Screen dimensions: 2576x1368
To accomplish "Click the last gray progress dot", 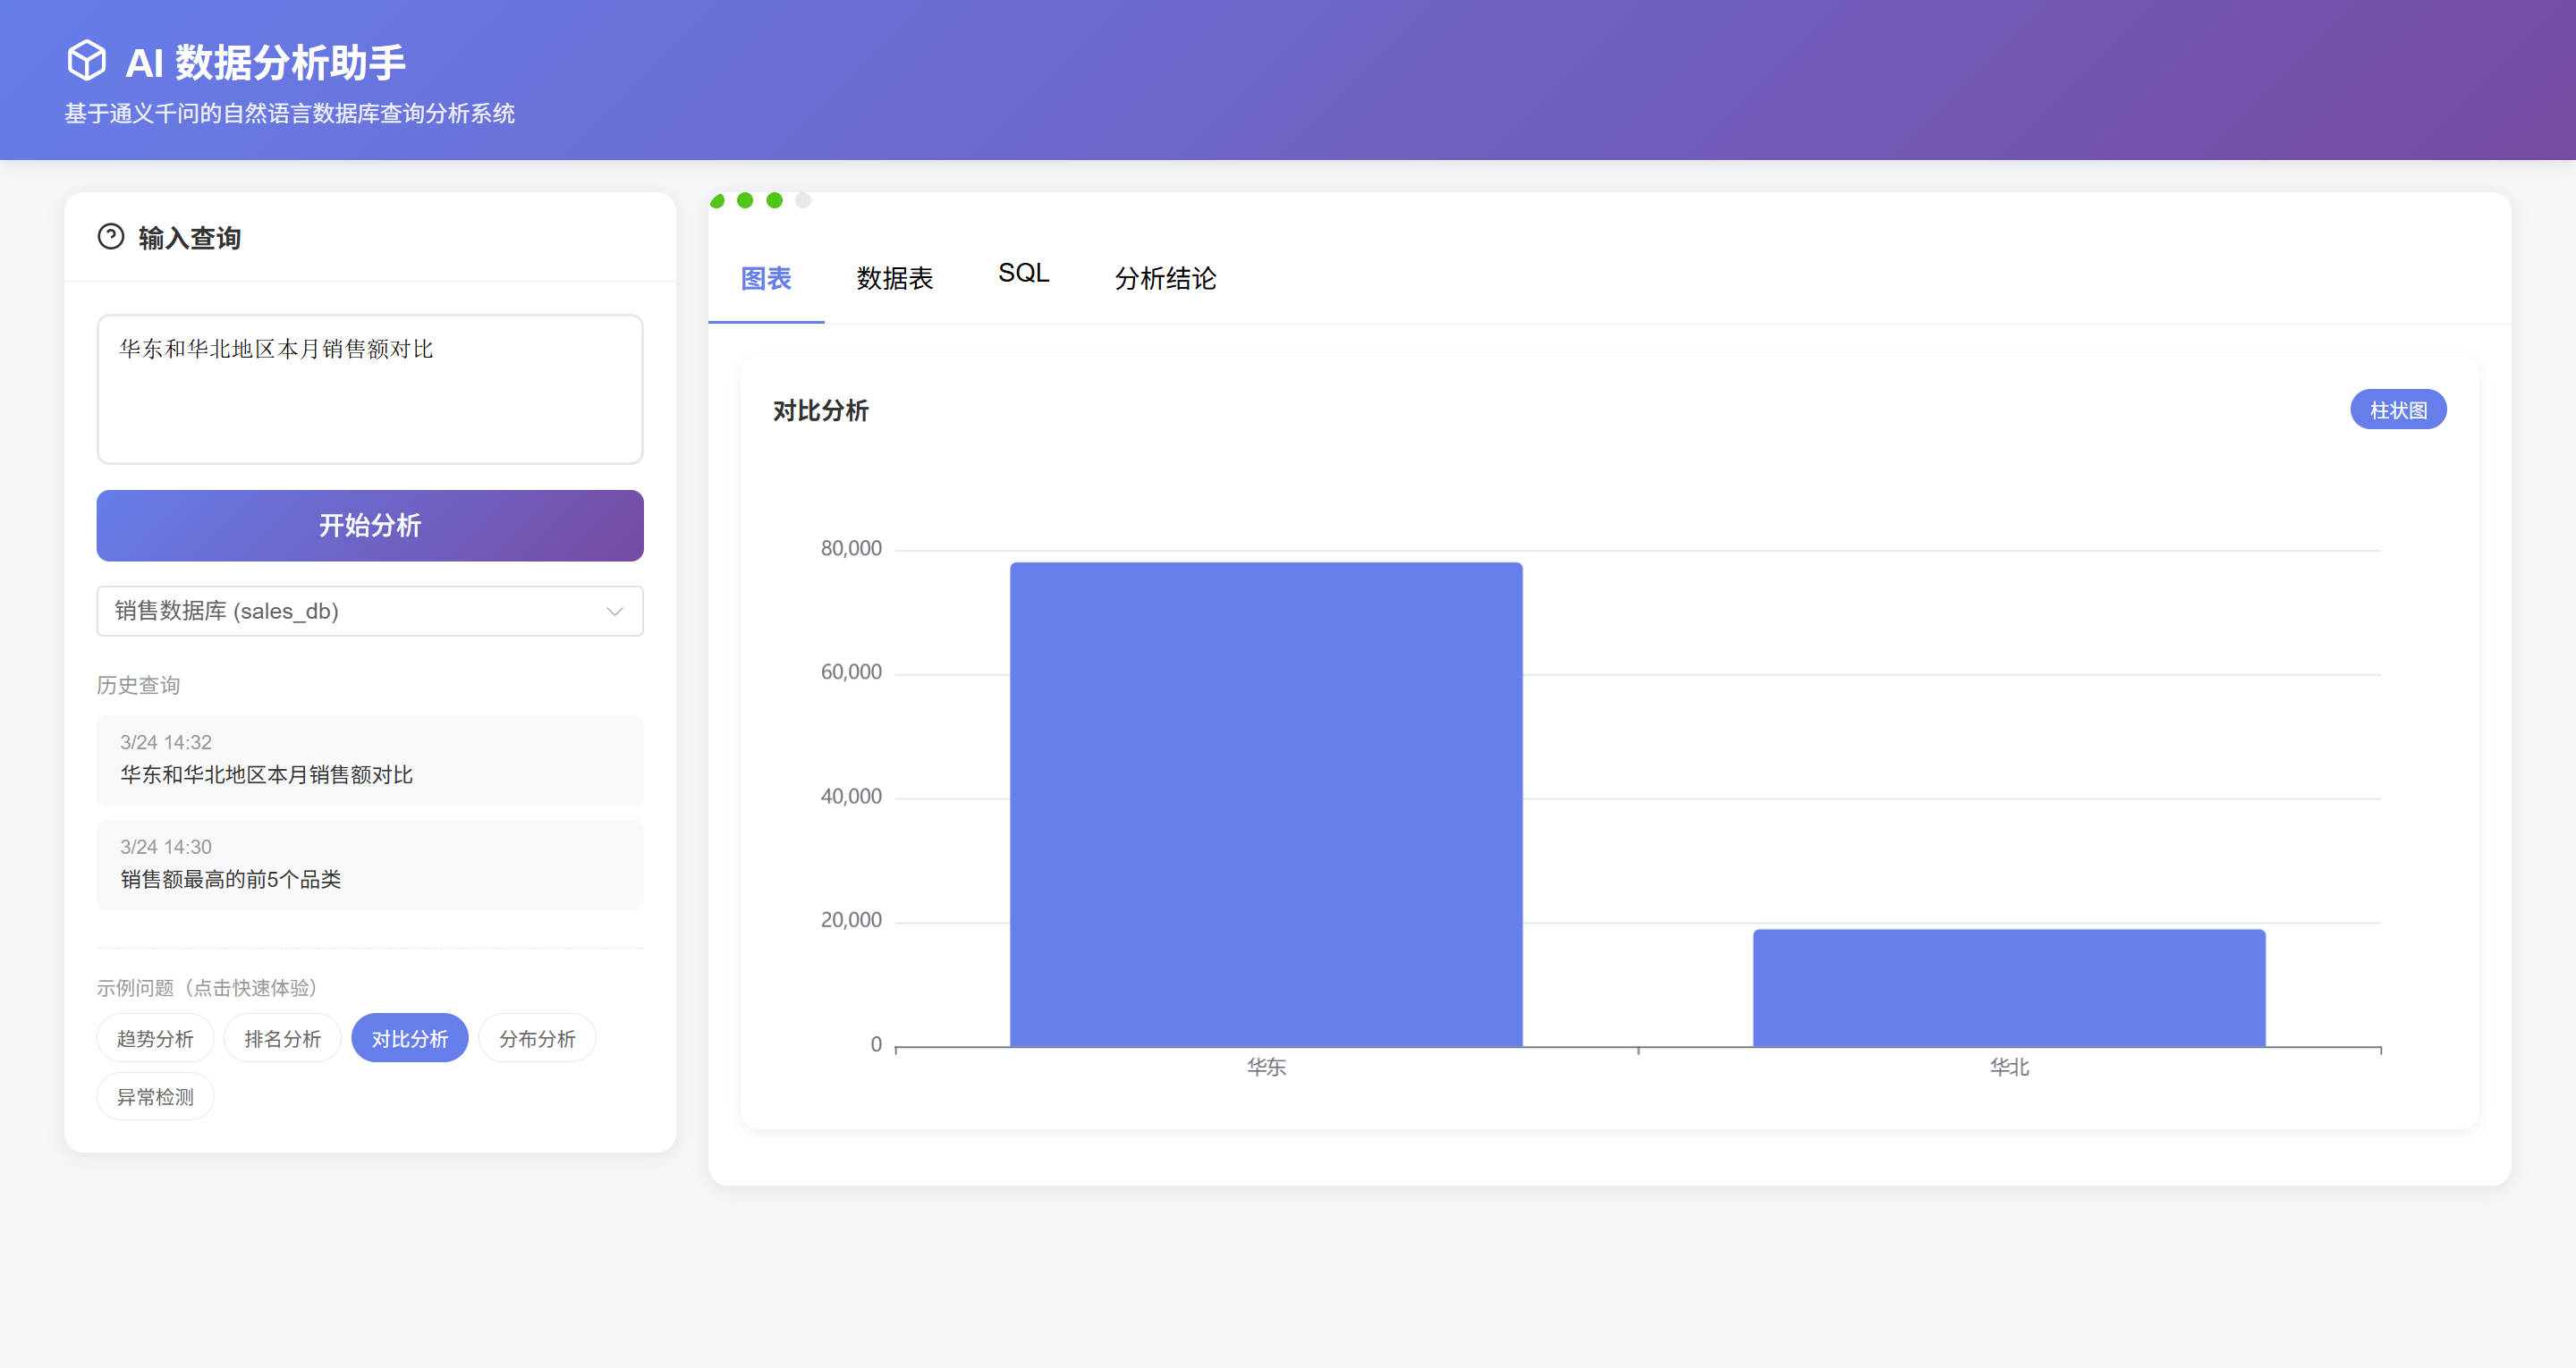I will coord(803,200).
